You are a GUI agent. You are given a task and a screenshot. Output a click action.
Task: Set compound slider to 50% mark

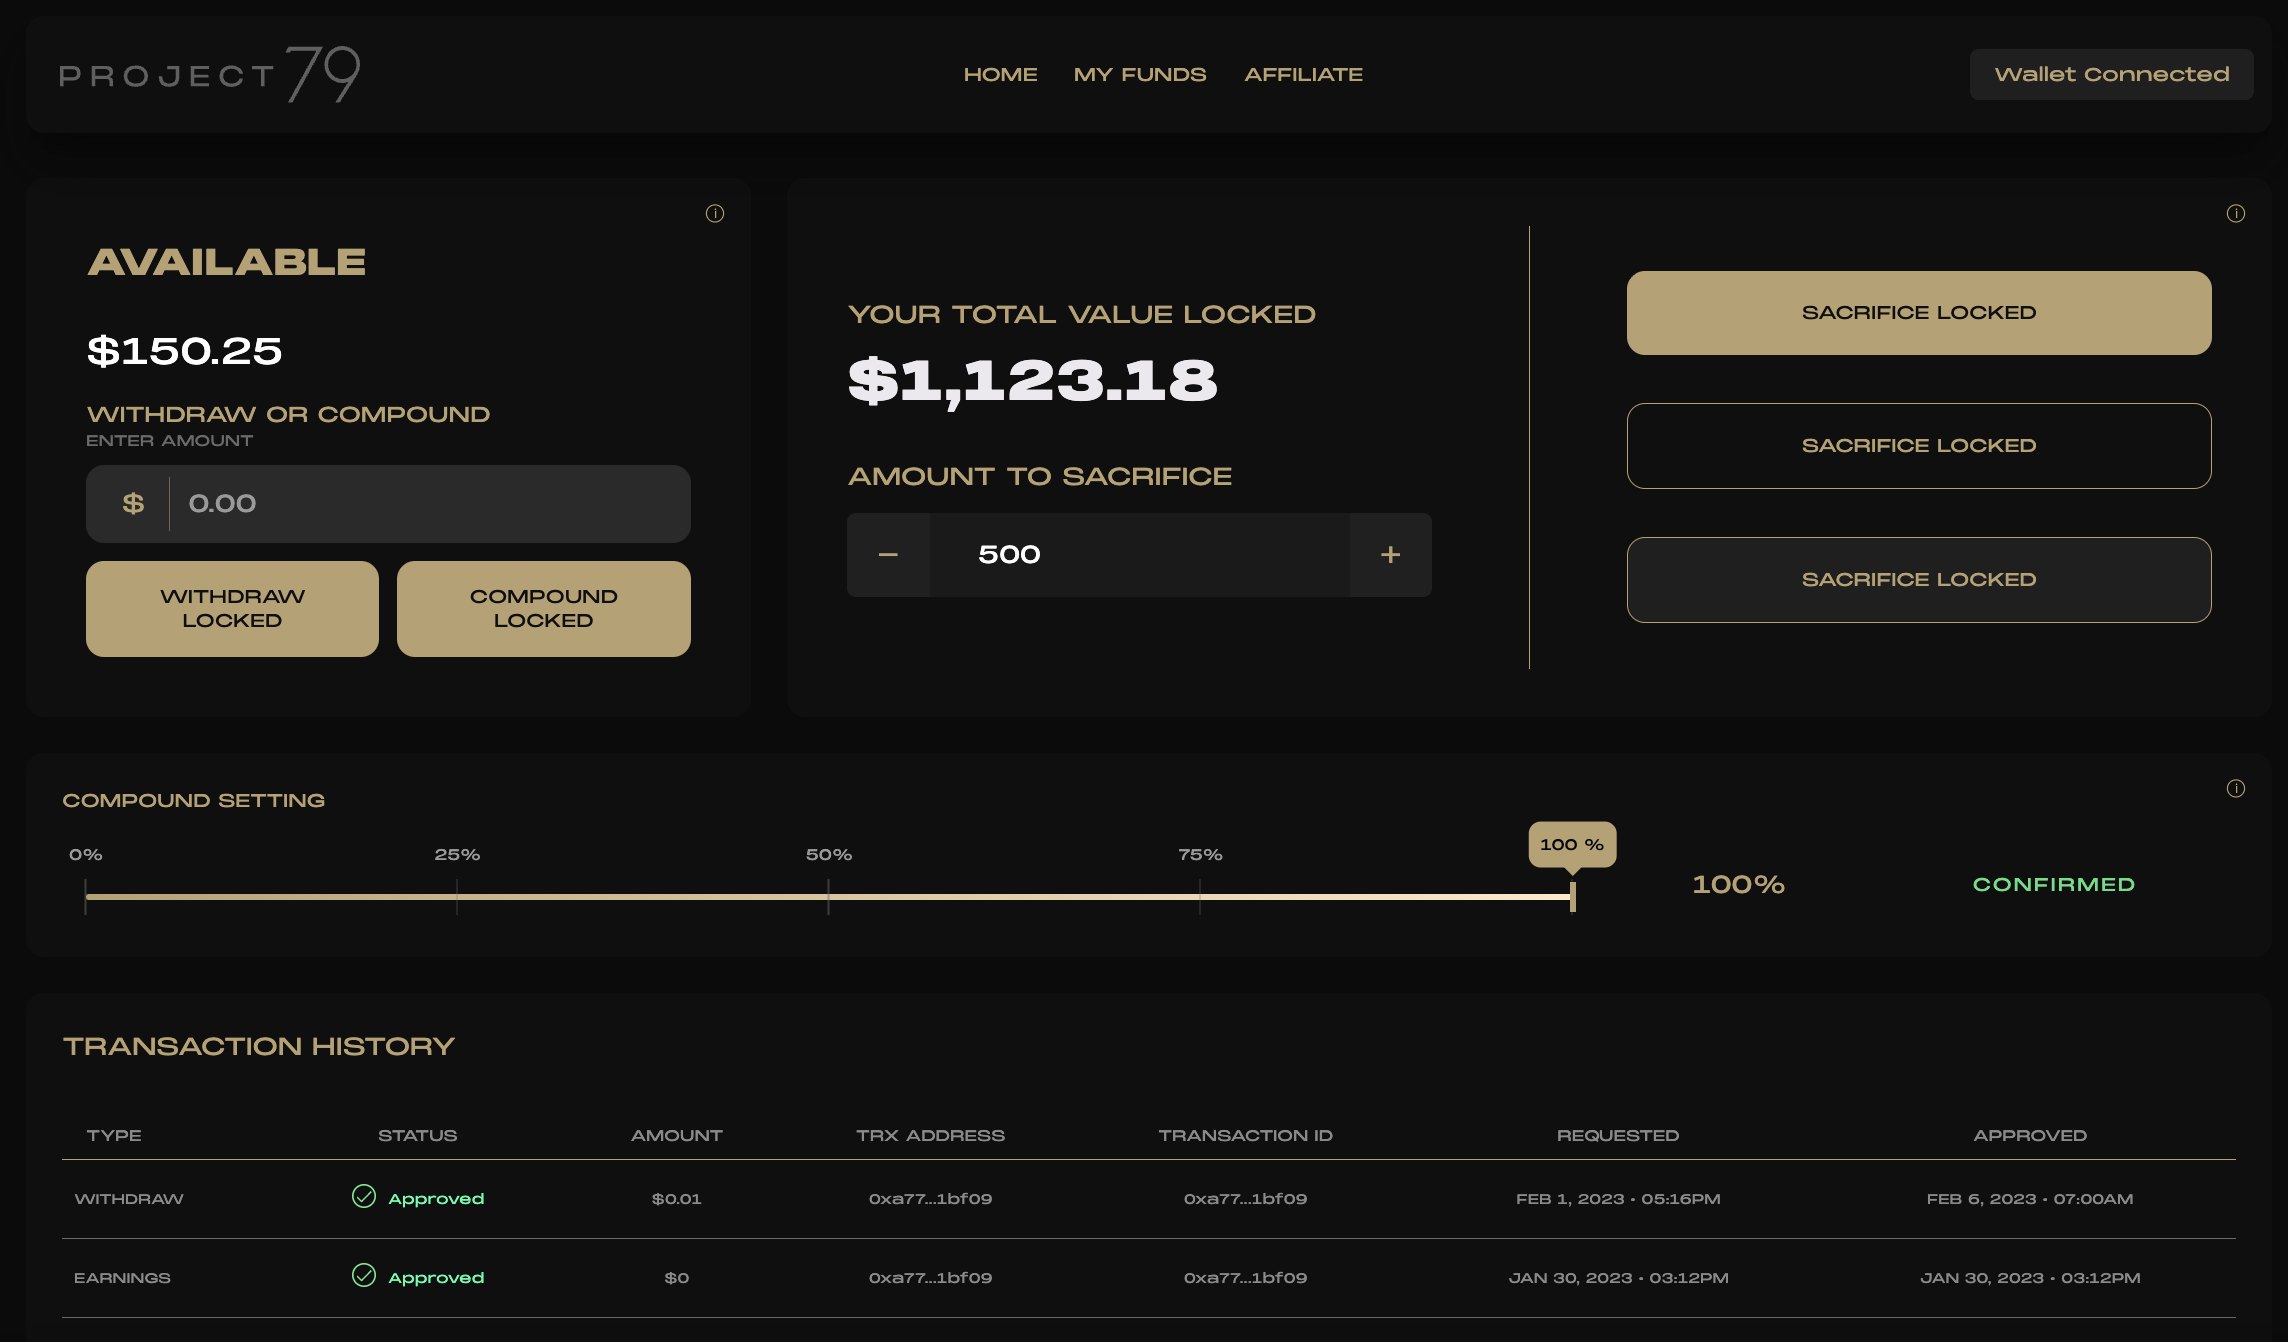[x=828, y=896]
